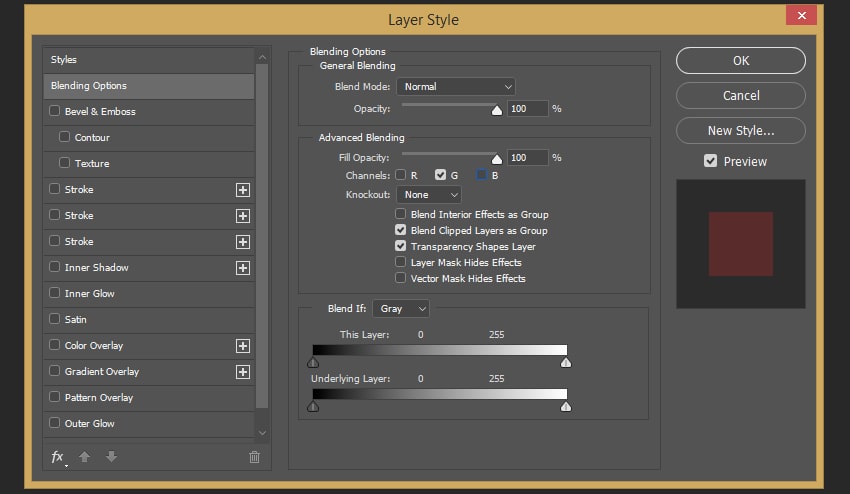
Task: Click Cancel to dismiss the dialog
Action: coord(740,96)
